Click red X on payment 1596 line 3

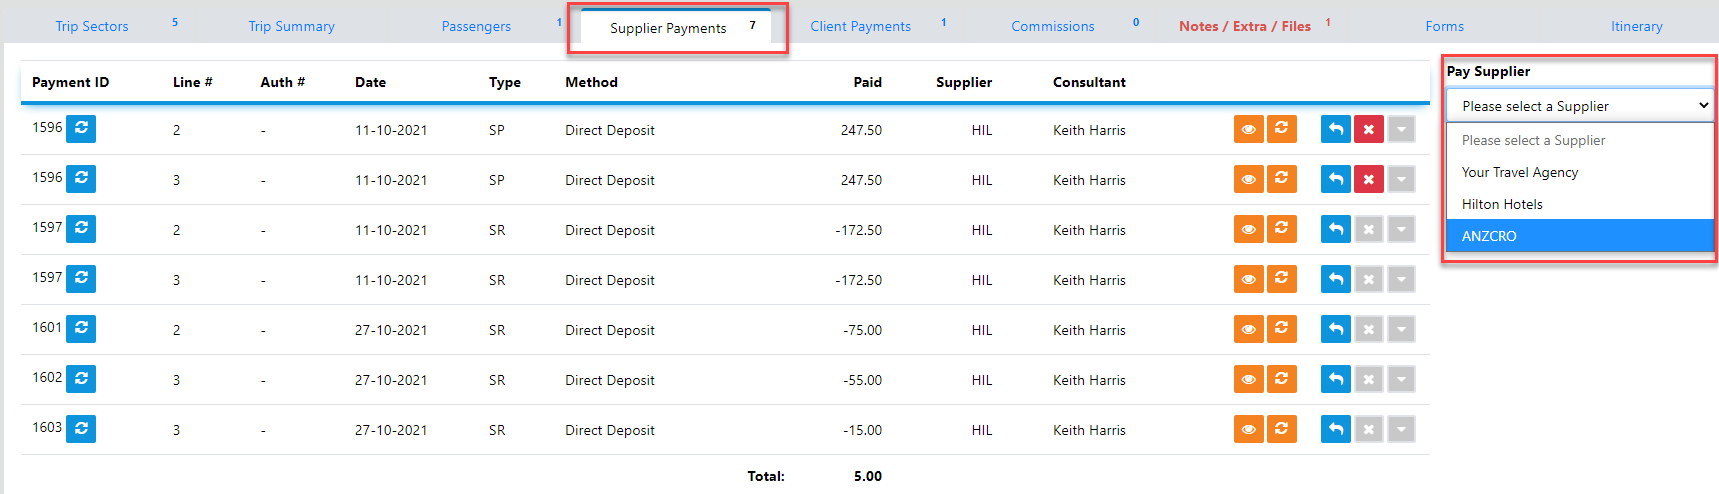tap(1368, 179)
